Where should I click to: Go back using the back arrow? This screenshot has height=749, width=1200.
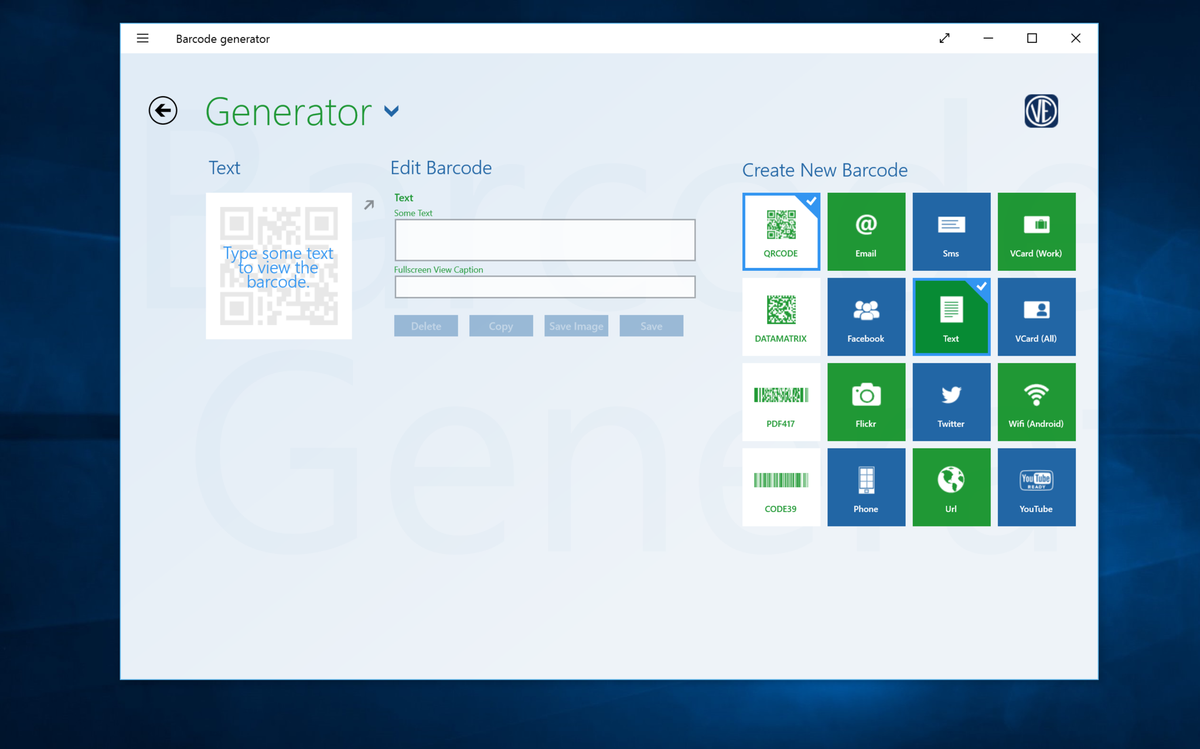pyautogui.click(x=162, y=110)
